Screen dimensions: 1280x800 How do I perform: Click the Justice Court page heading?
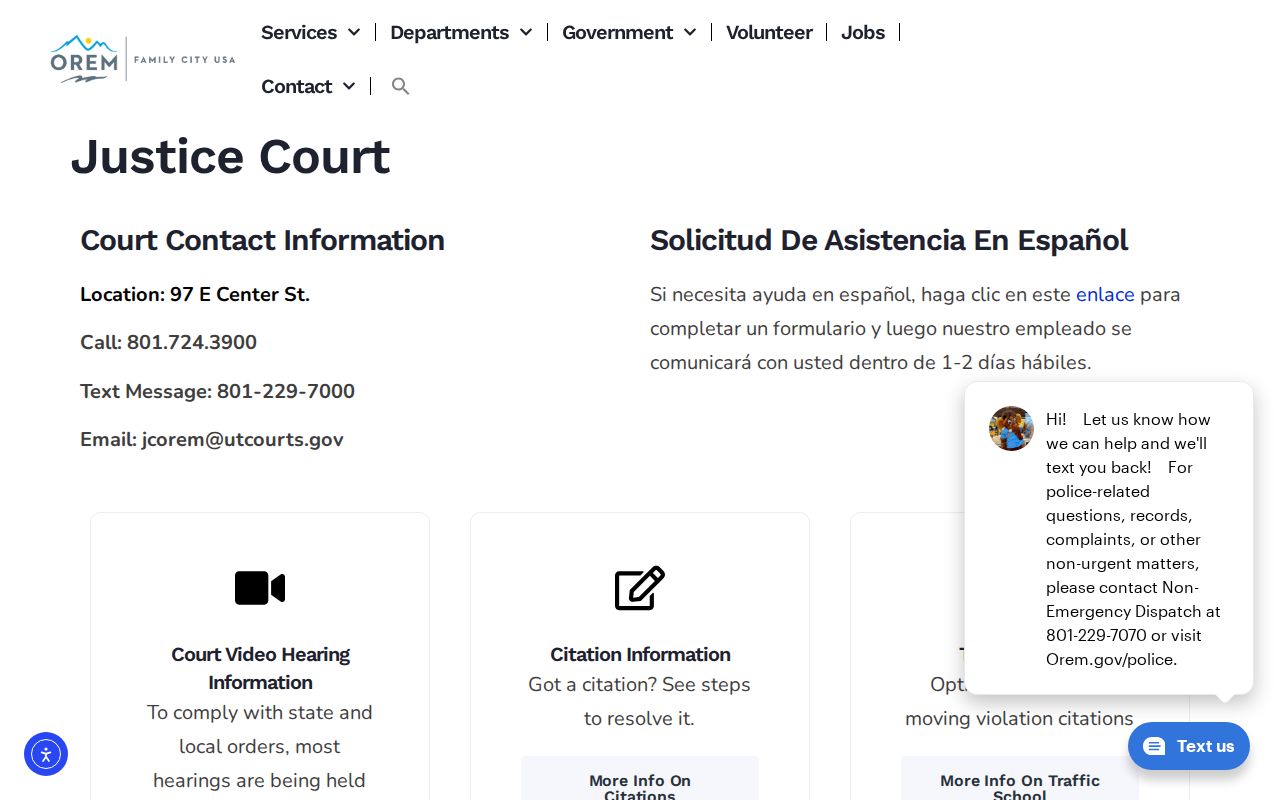coord(230,157)
